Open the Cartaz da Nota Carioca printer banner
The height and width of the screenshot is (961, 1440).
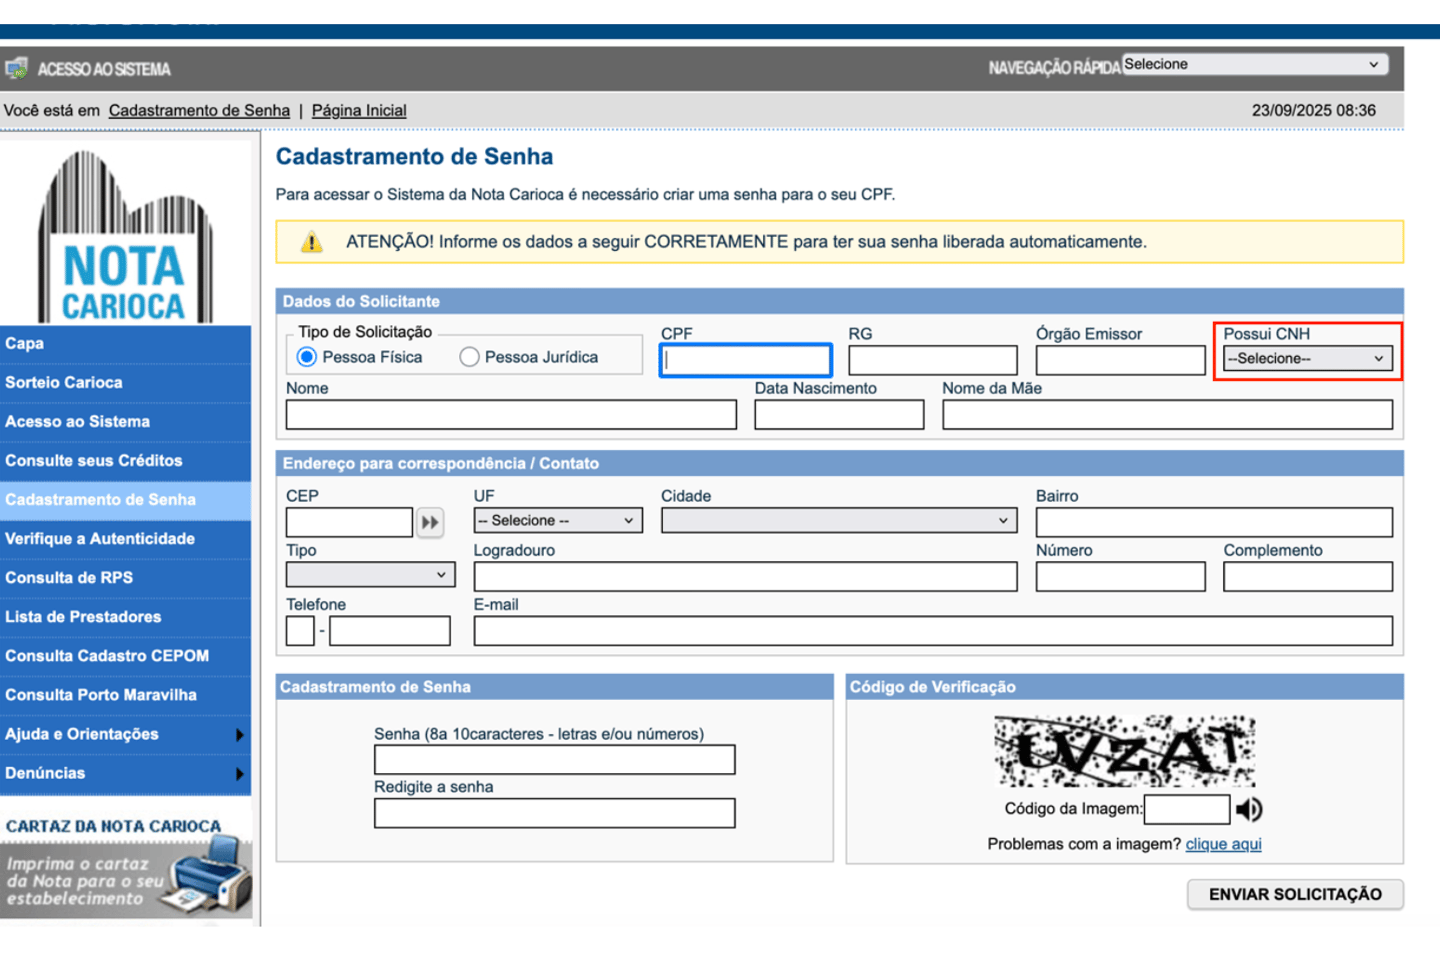[x=126, y=865]
